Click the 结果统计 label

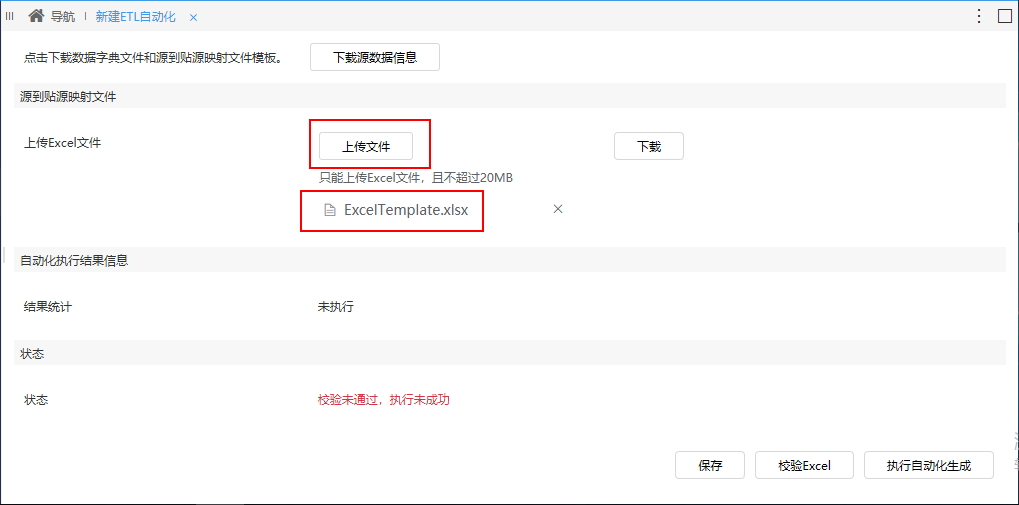[x=47, y=307]
